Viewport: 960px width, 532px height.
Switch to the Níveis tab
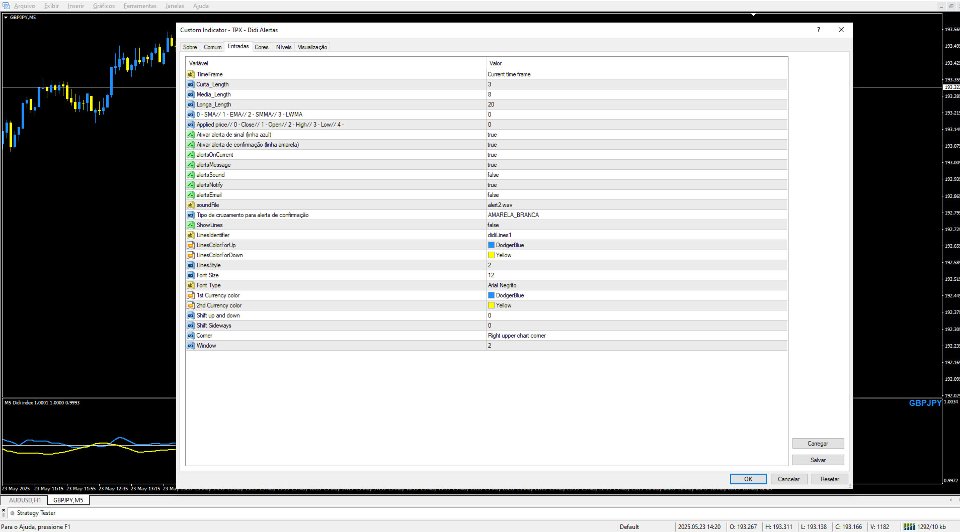coord(283,47)
